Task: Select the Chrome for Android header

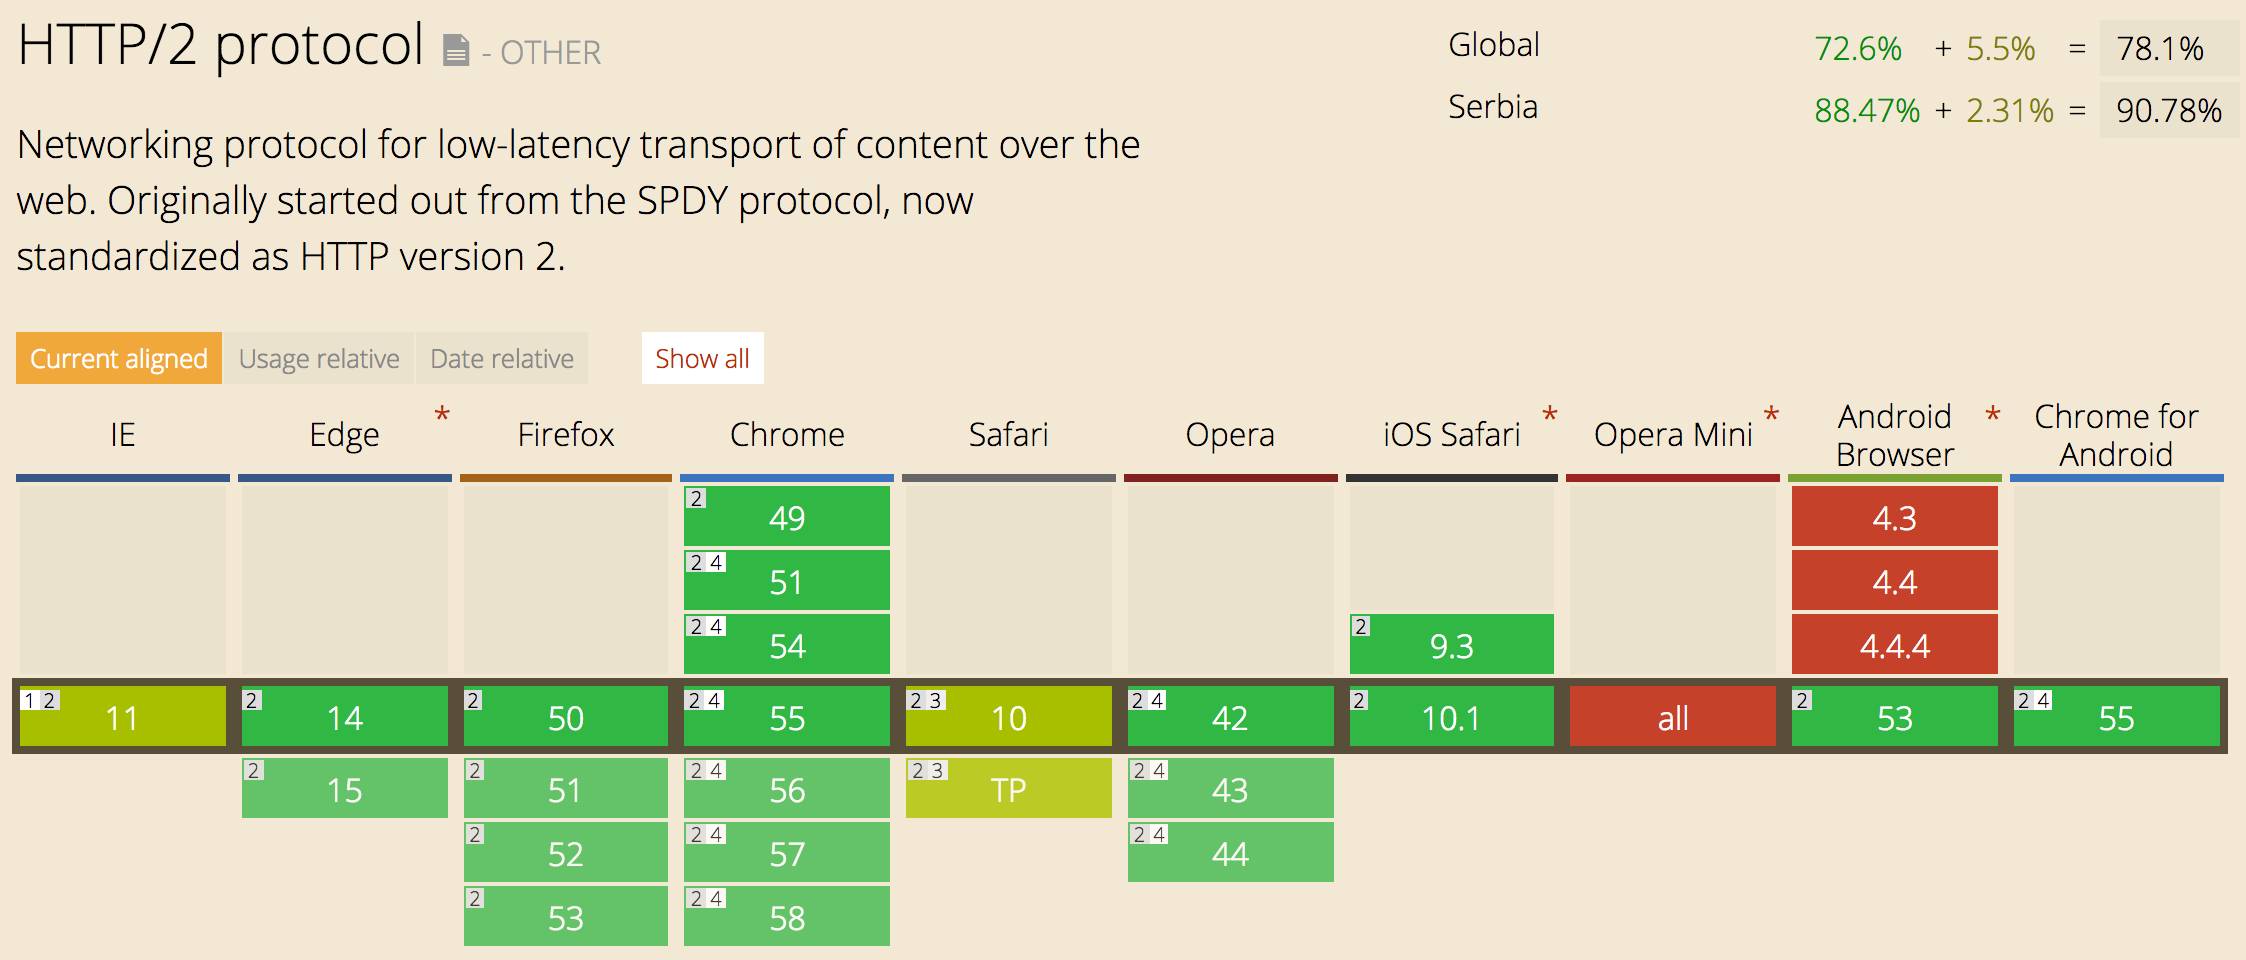Action: coord(2116,435)
